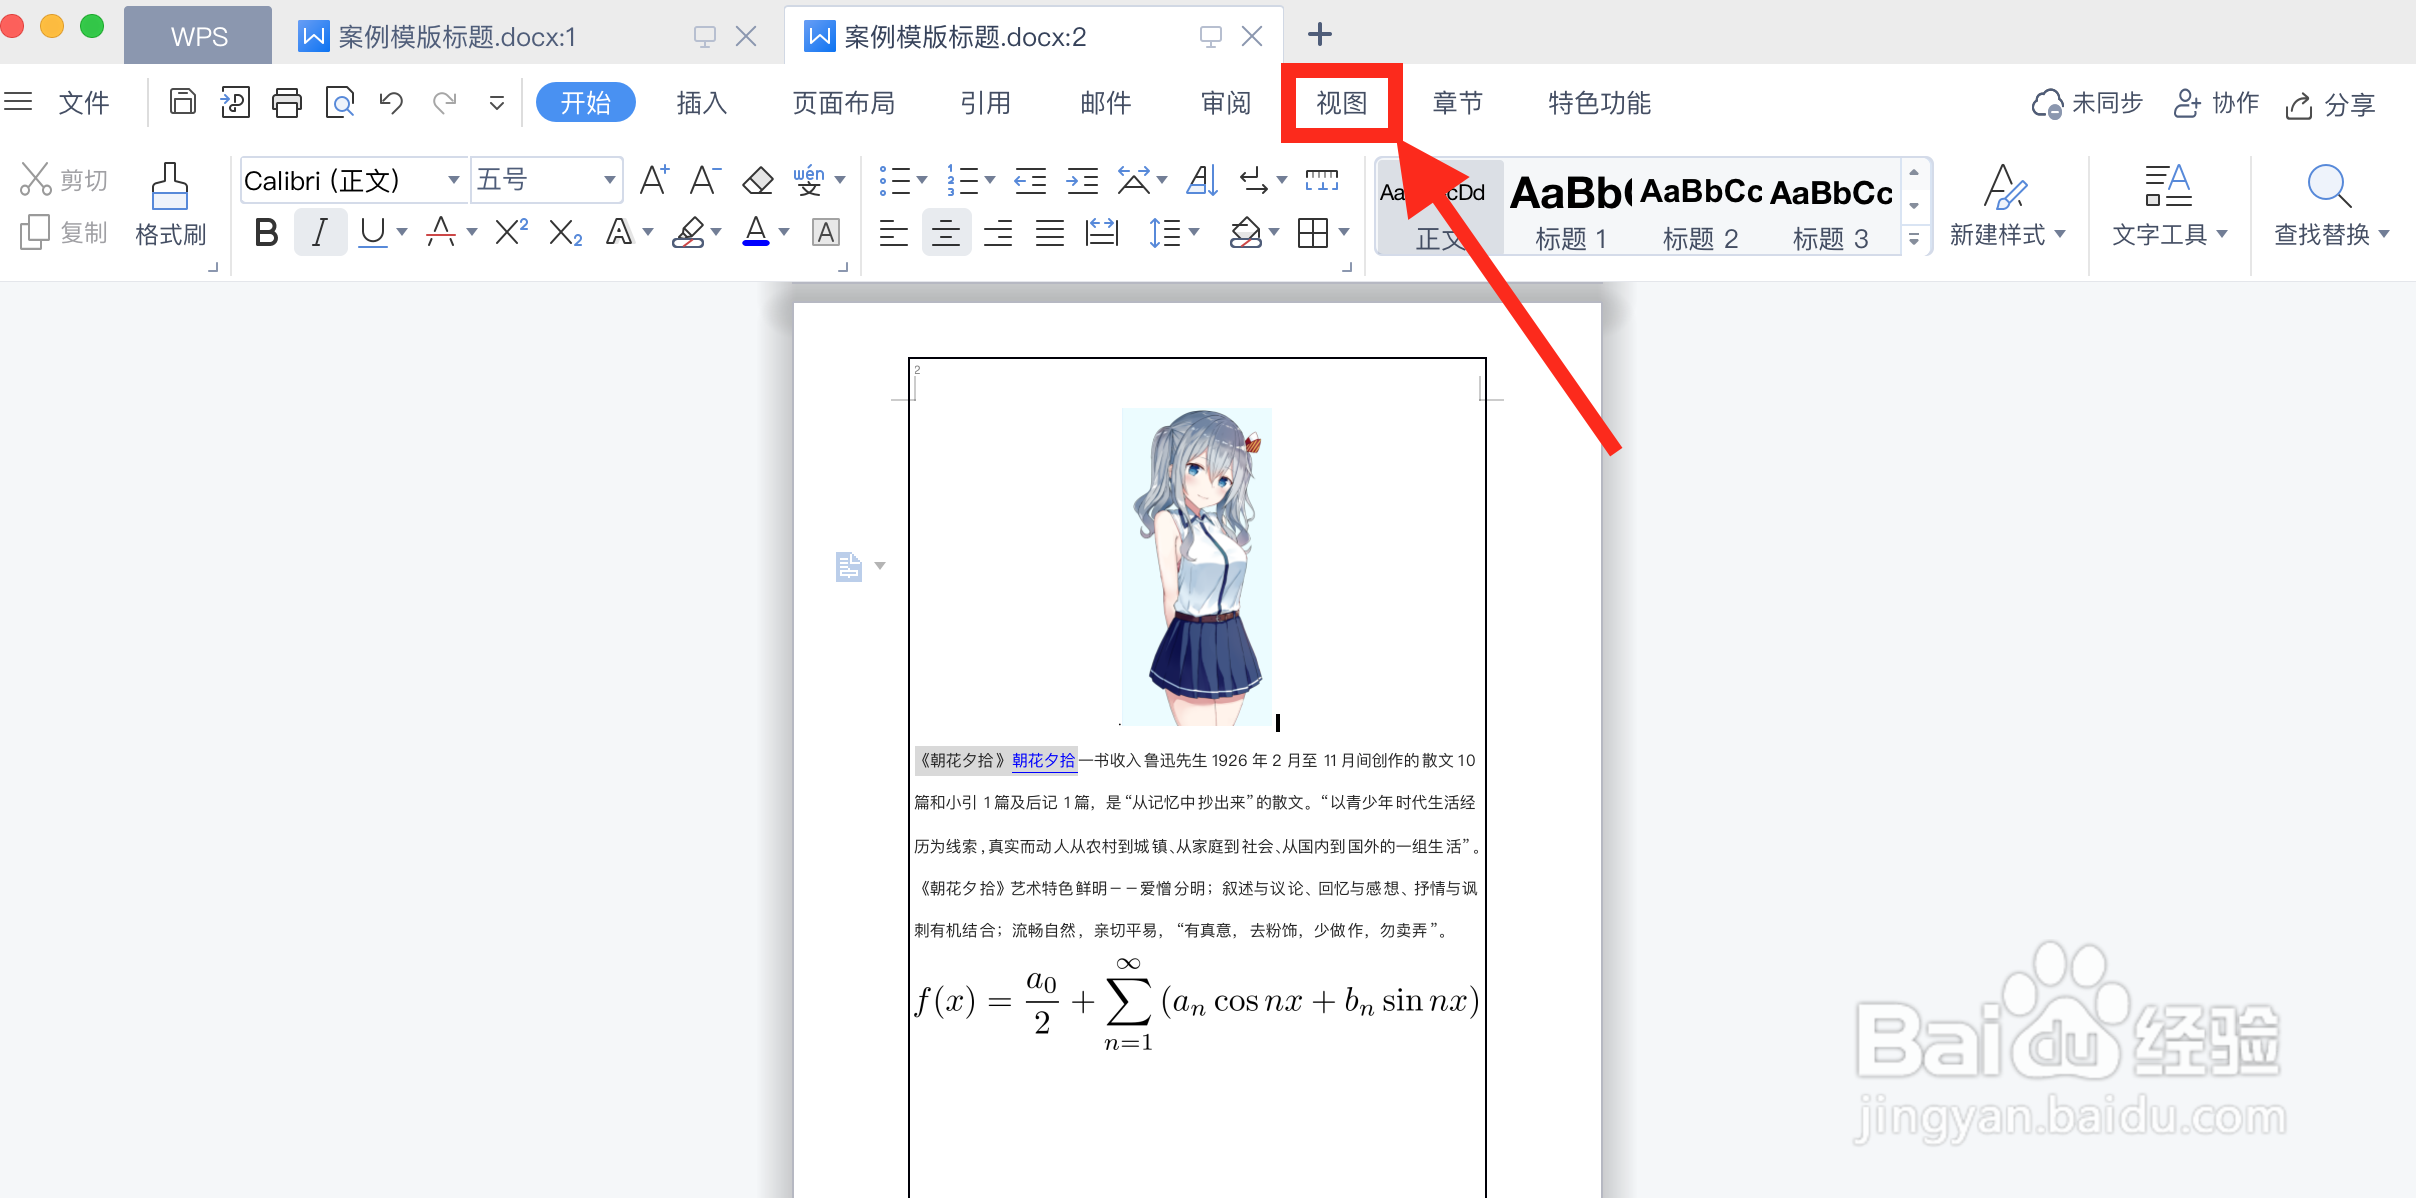Toggle character shading A button

pos(825,233)
